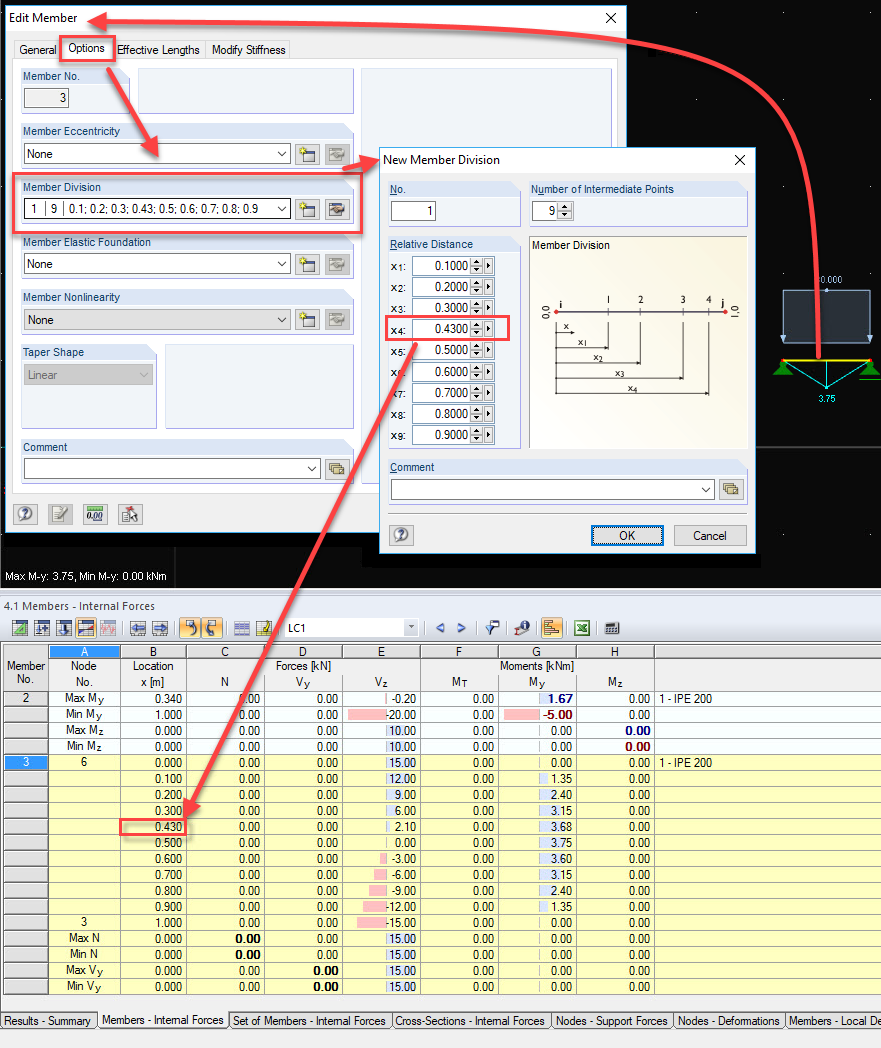Click the jump to previous table arrow icon
The width and height of the screenshot is (881, 1048).
(x=138, y=628)
